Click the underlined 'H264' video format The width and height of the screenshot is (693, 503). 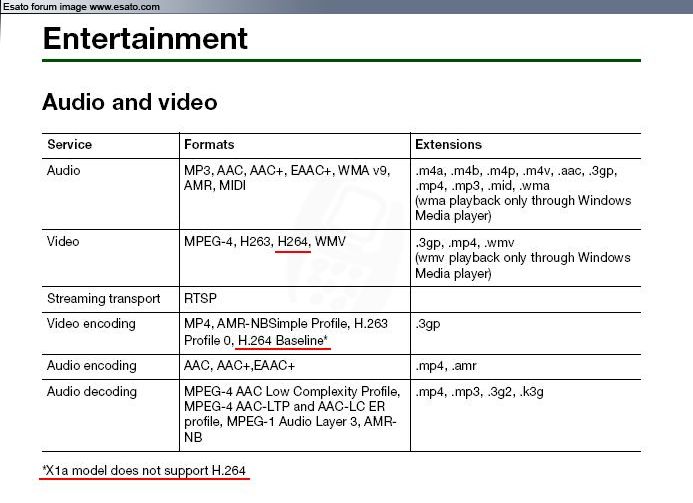[x=293, y=242]
